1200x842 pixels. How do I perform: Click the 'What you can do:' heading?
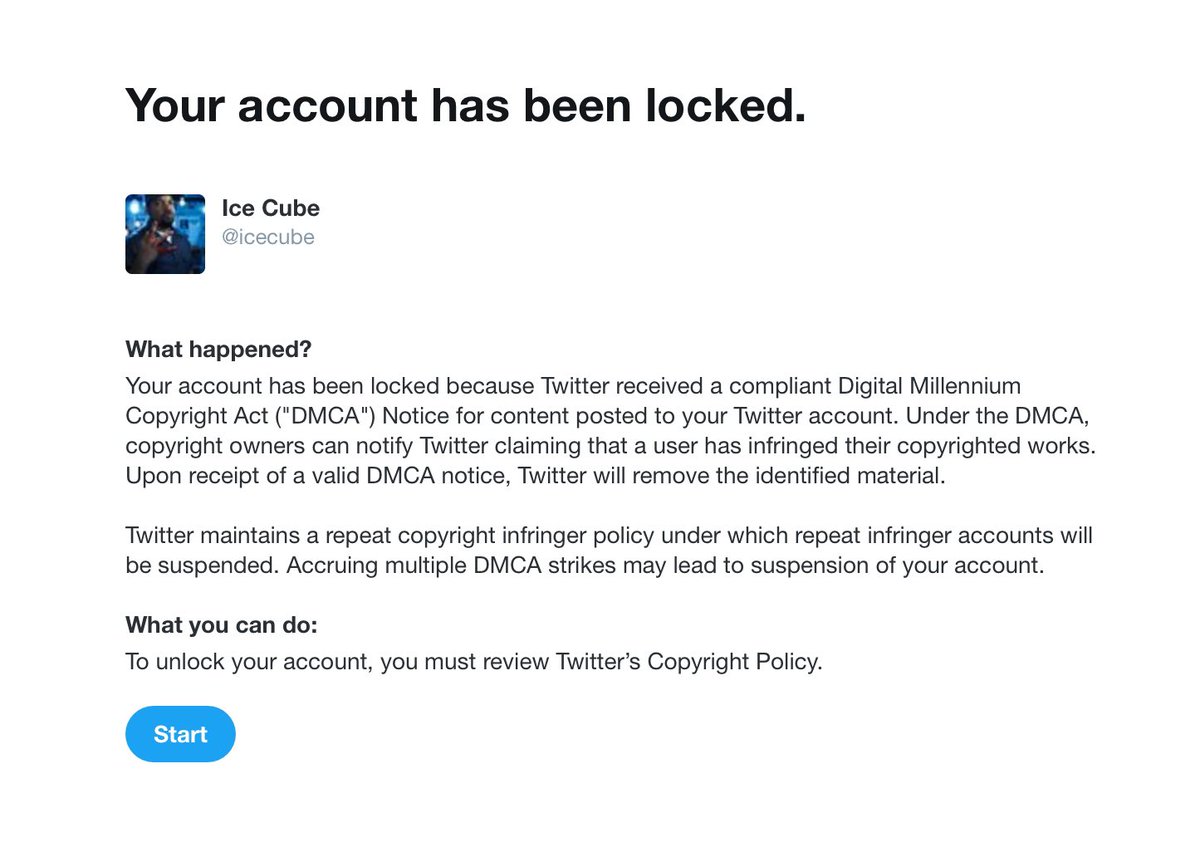coord(221,626)
